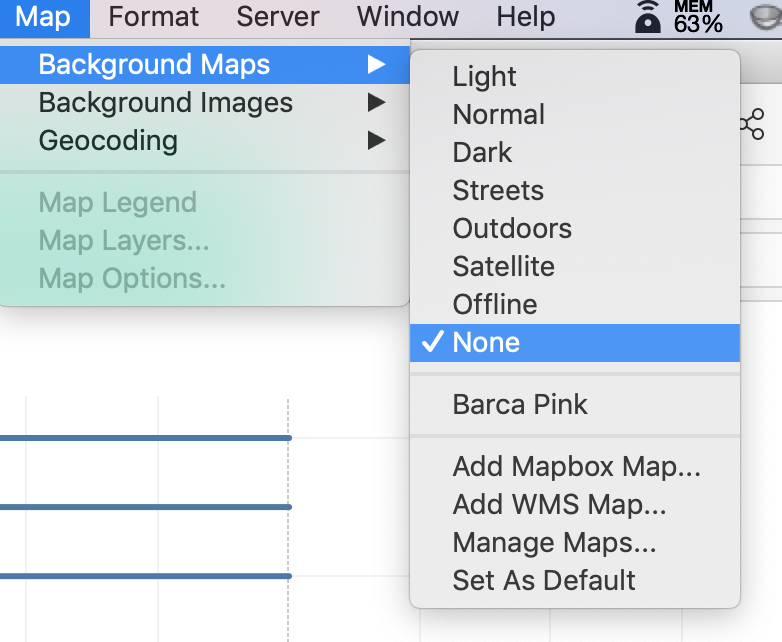Click the lock status icon in menu bar
Image resolution: width=782 pixels, height=642 pixels.
point(649,17)
